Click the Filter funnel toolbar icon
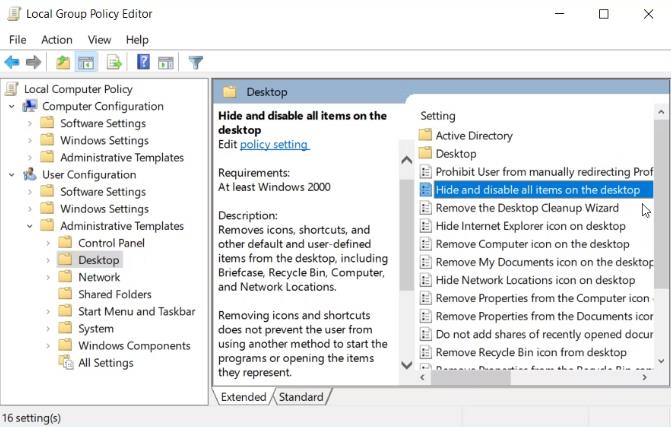 point(196,62)
